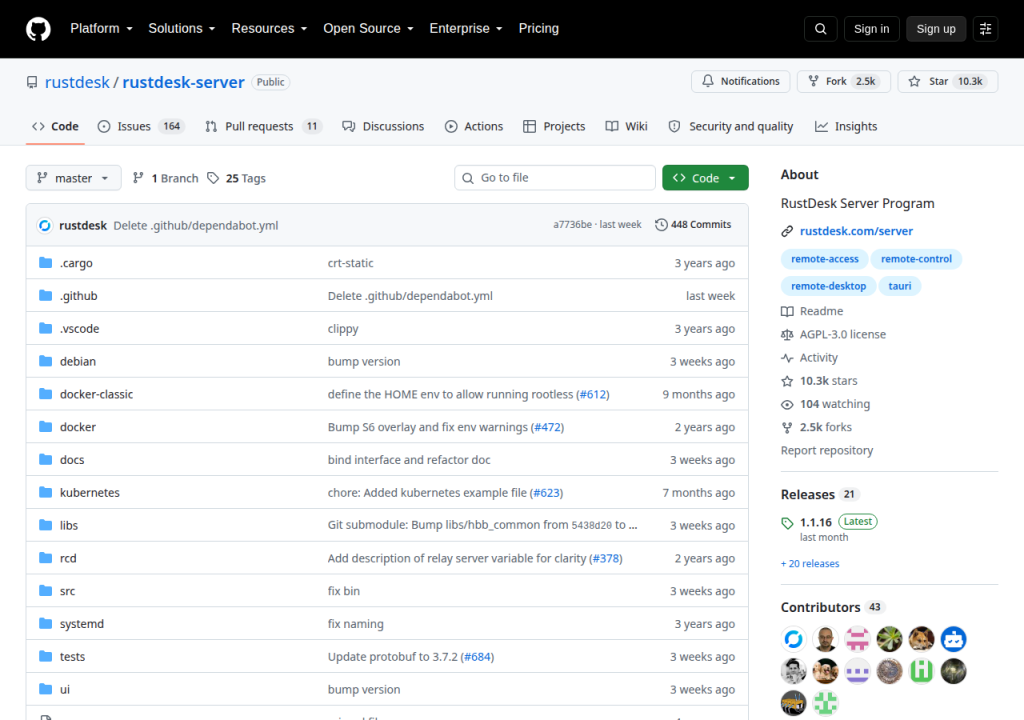Expand the Solutions menu
Screen dimensions: 1024x720
click(x=182, y=29)
